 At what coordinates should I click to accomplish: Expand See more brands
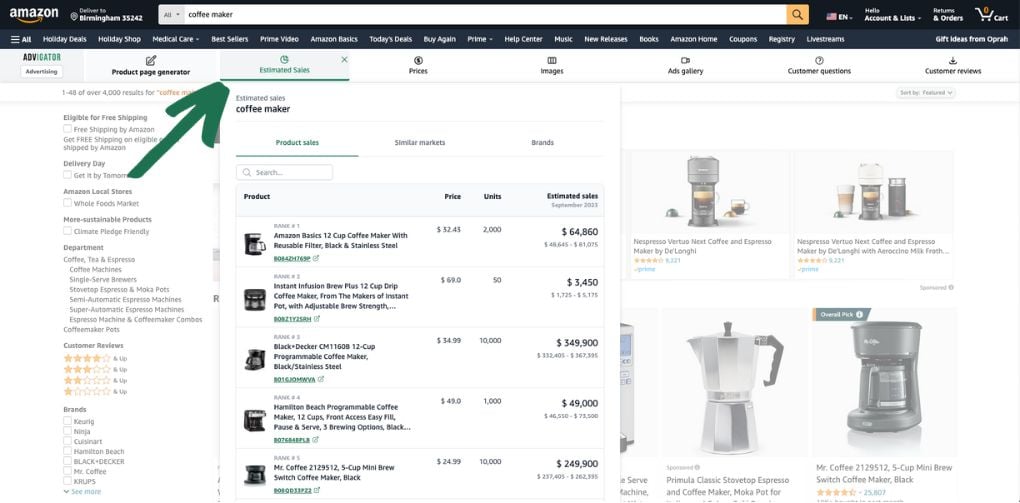coord(83,492)
